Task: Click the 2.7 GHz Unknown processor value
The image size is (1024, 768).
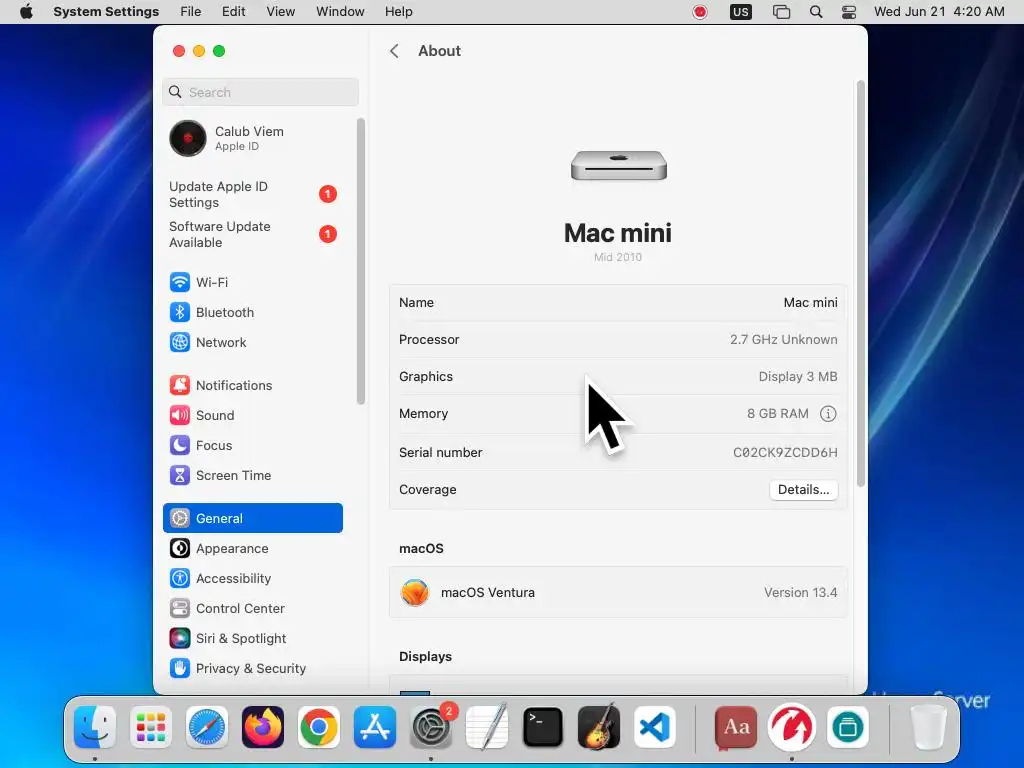Action: [x=784, y=340]
